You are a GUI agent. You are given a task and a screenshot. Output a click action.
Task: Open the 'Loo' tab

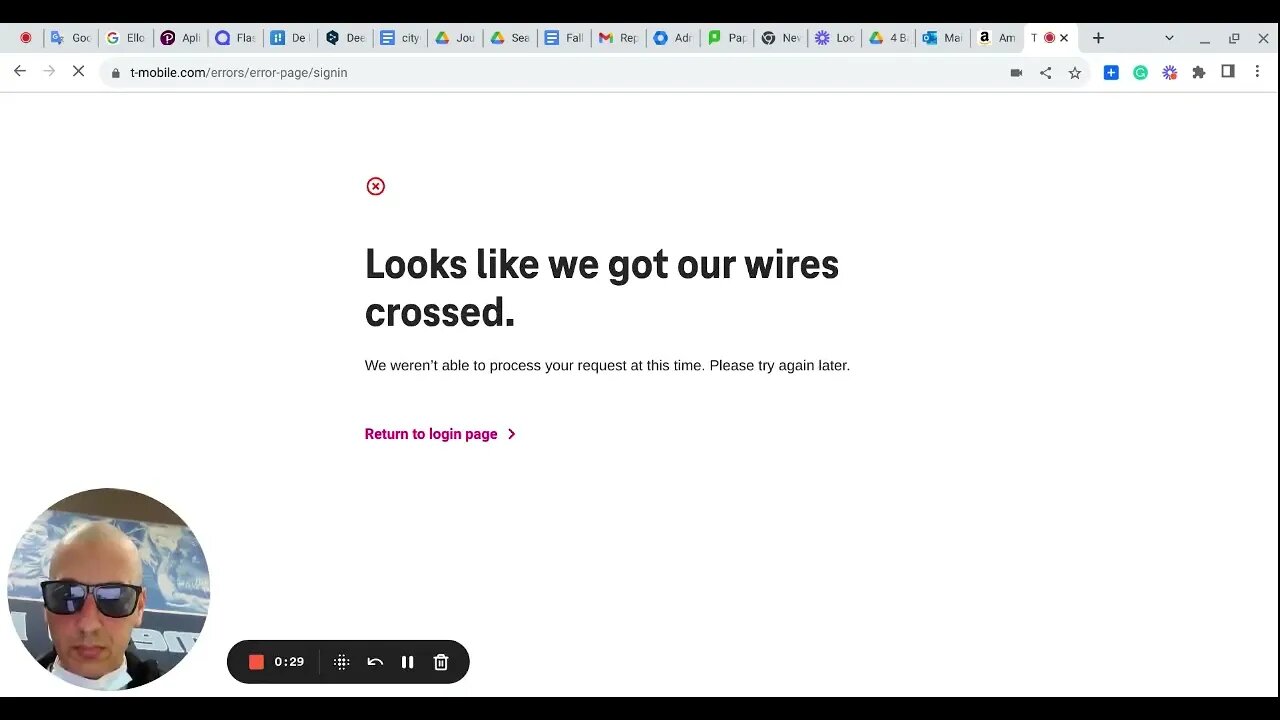point(835,38)
